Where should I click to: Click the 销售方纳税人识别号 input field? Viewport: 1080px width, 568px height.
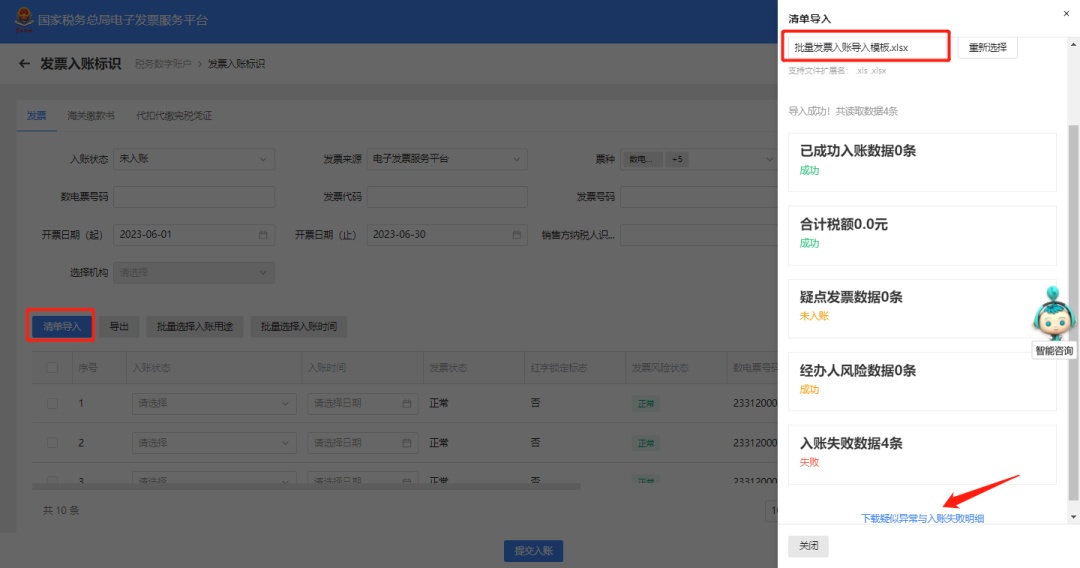[x=698, y=235]
